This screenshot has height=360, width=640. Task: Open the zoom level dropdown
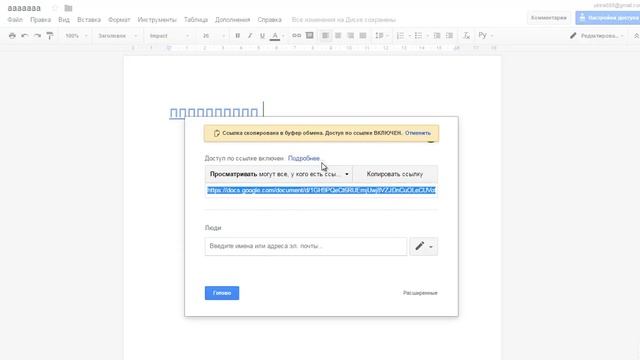coord(76,36)
